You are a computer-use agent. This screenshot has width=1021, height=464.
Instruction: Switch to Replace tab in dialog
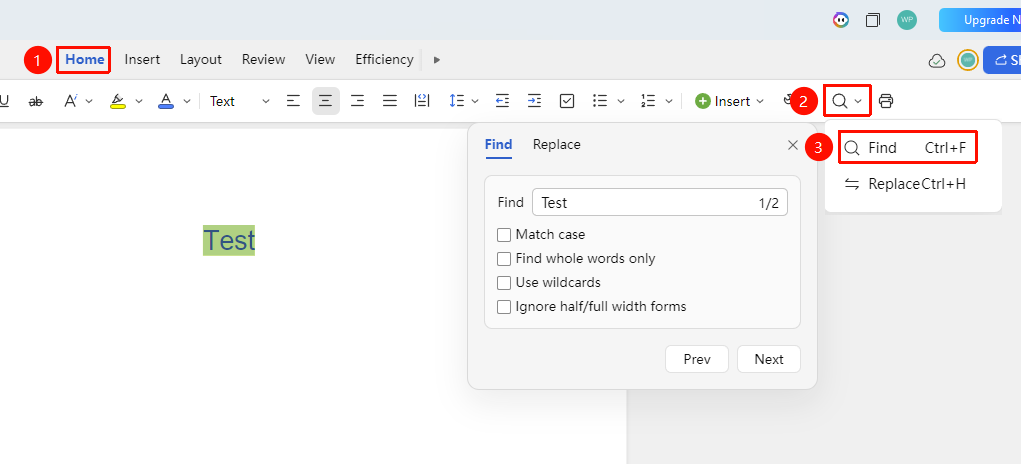point(557,144)
